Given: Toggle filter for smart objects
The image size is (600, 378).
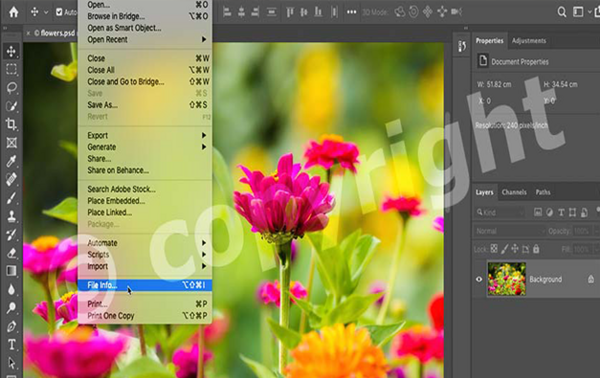Looking at the screenshot, I should tap(584, 212).
